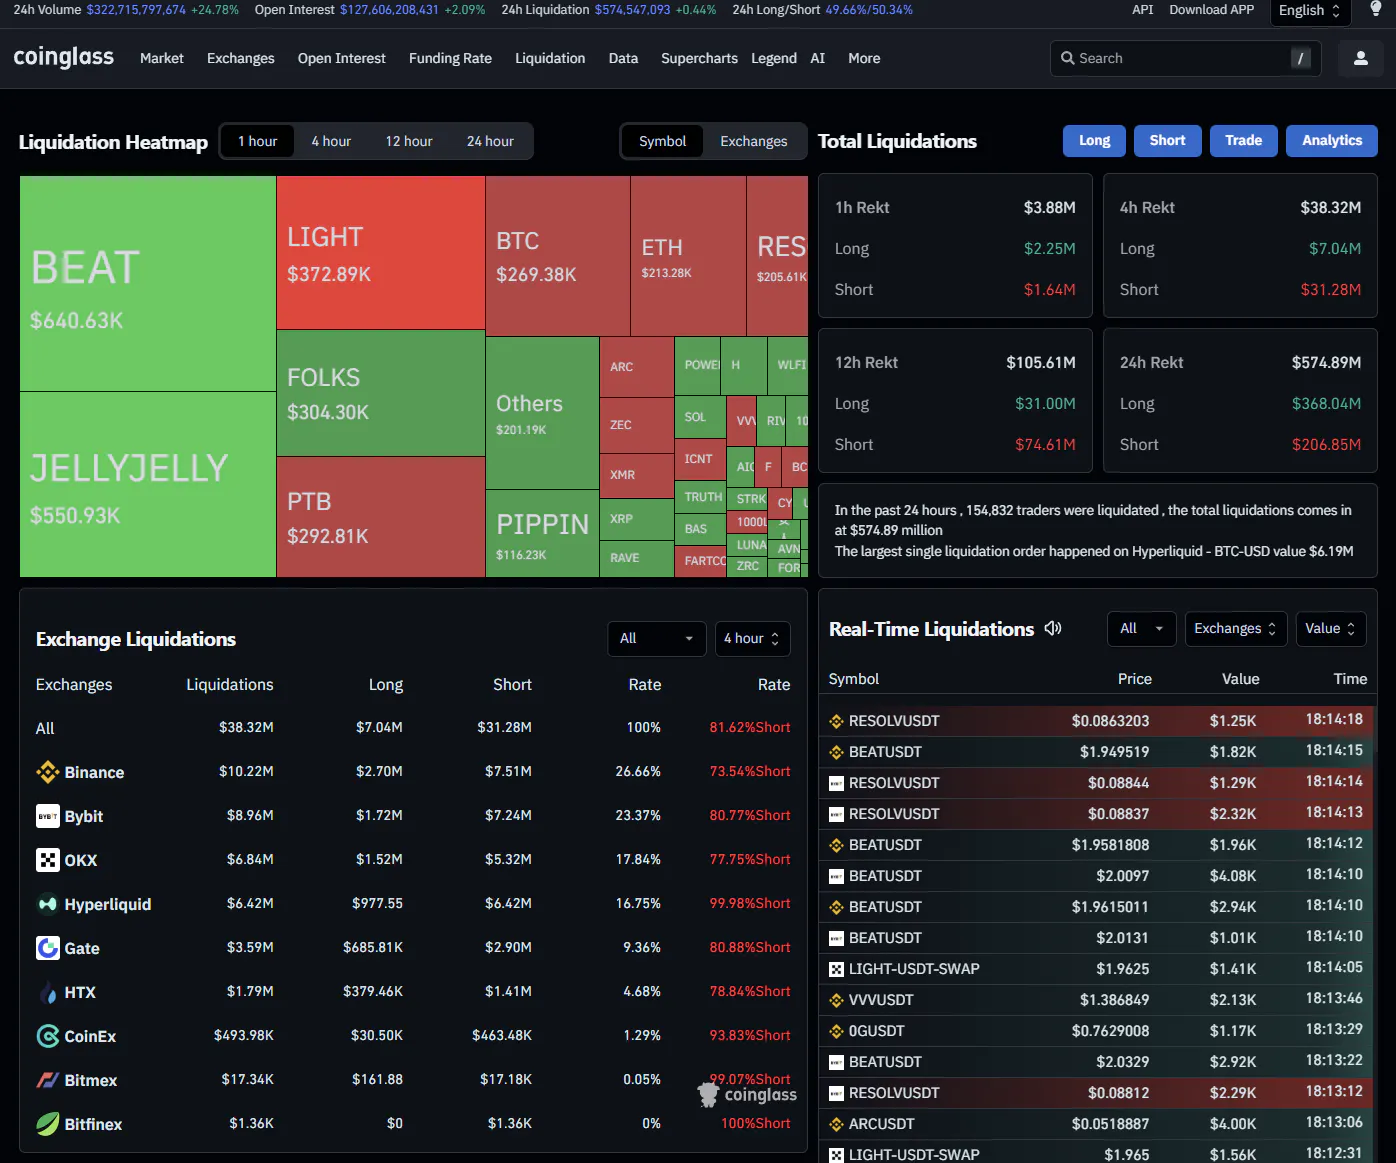Screen dimensions: 1396x1163
Task: Click the Legend menu item
Action: pyautogui.click(x=774, y=58)
